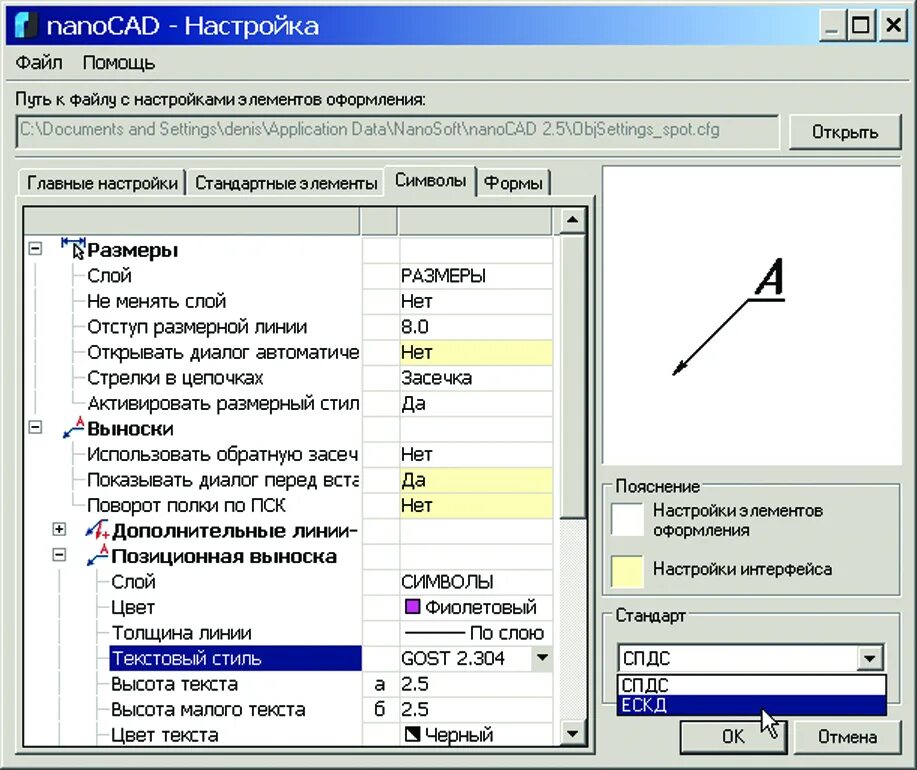Select Открывать диалог автоматически row
Image resolution: width=917 pixels, height=770 pixels.
pos(223,352)
